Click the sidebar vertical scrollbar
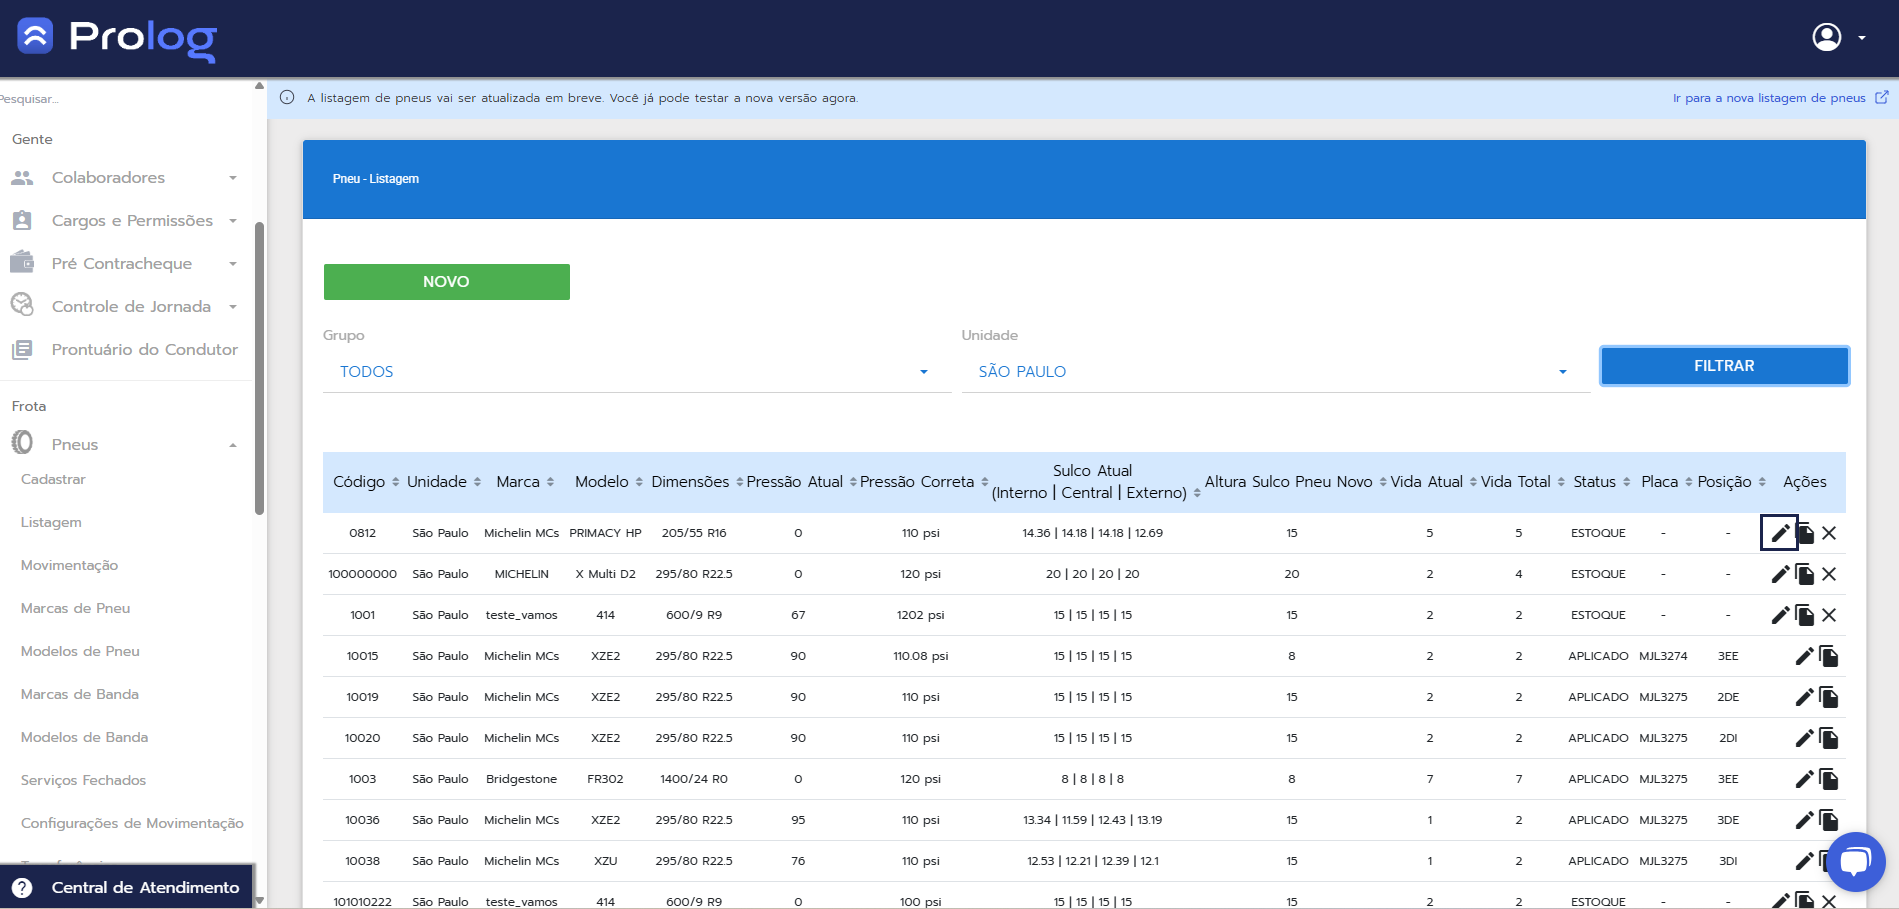Screen dimensions: 1899x909 [259, 367]
